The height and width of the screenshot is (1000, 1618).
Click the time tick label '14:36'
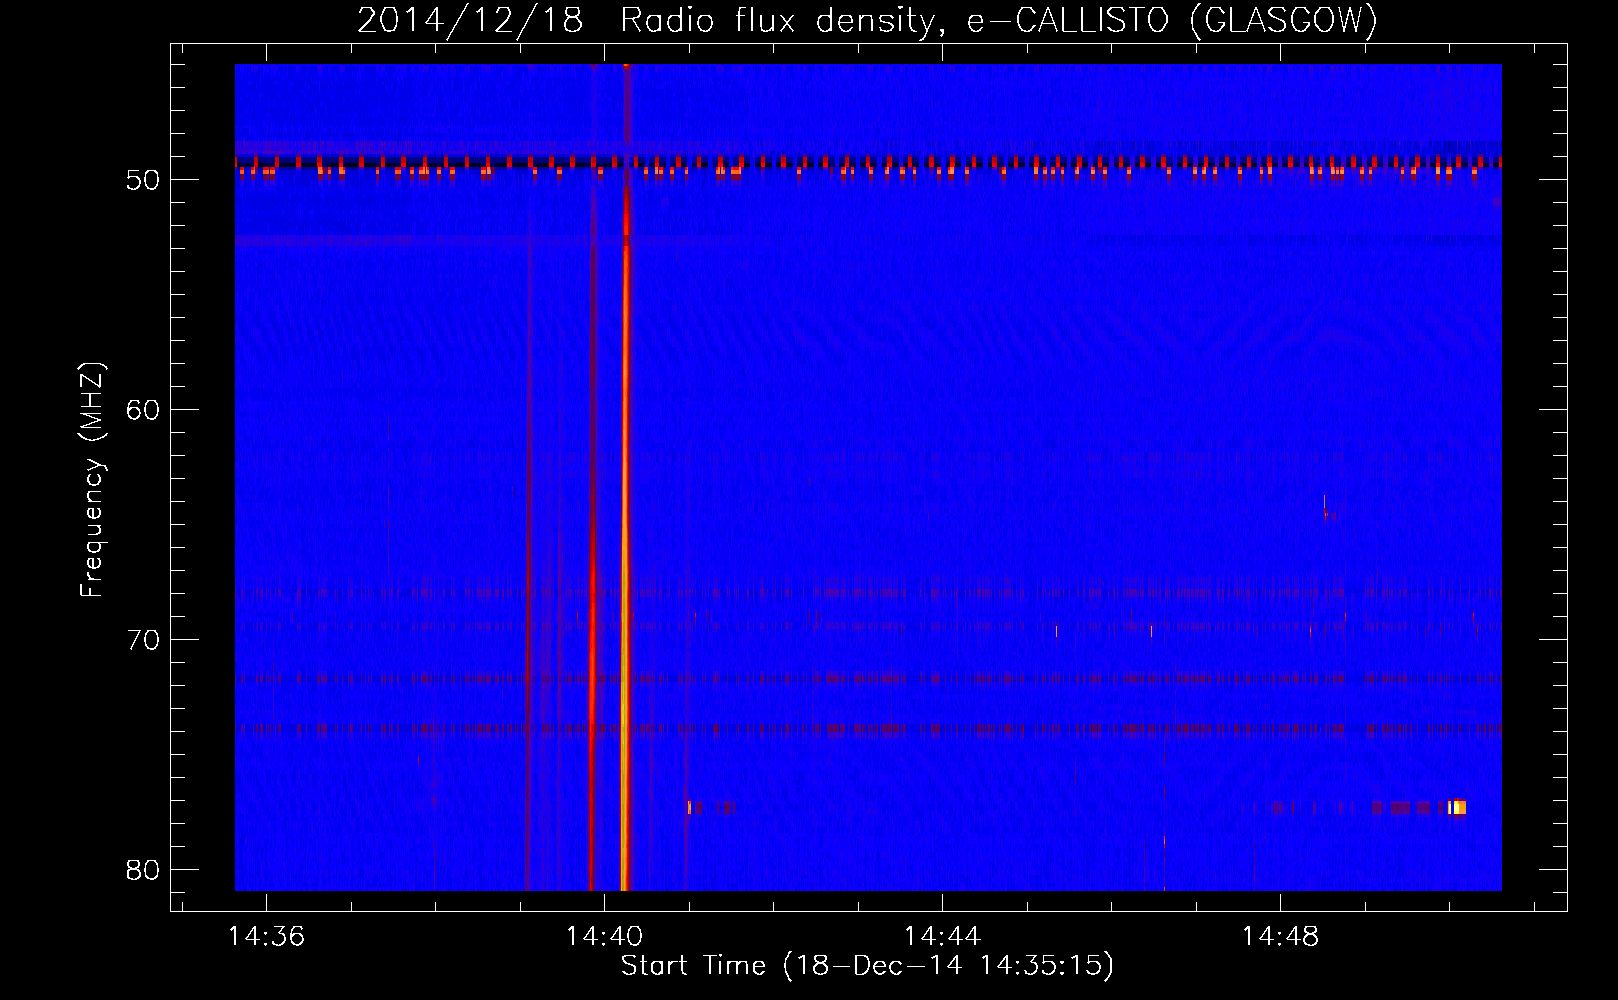coord(266,937)
